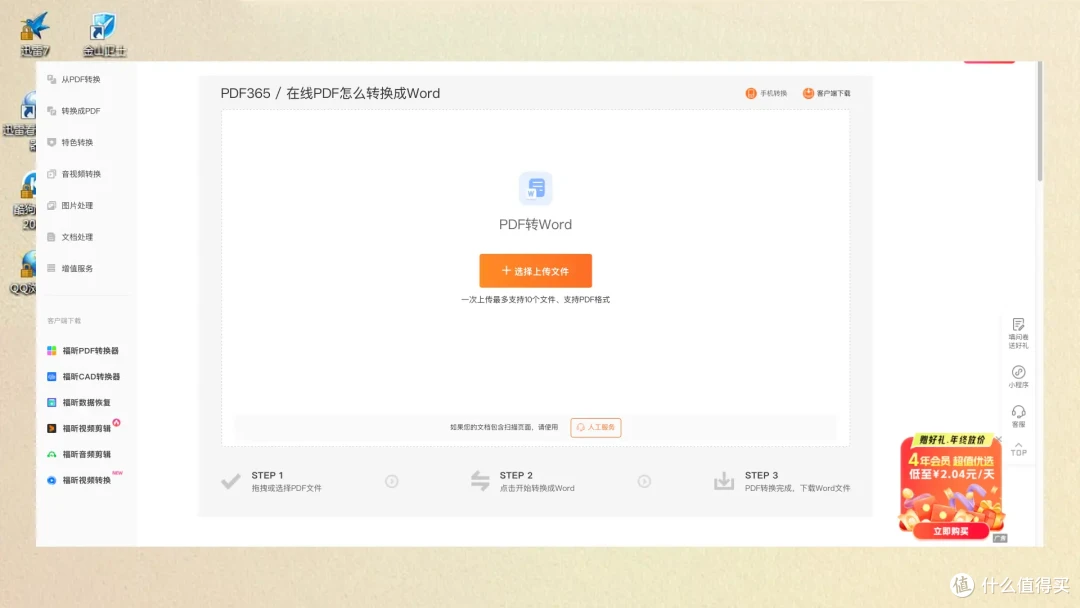Click the 拖拽或选择PDF文件 step text
This screenshot has height=608, width=1080.
click(287, 488)
